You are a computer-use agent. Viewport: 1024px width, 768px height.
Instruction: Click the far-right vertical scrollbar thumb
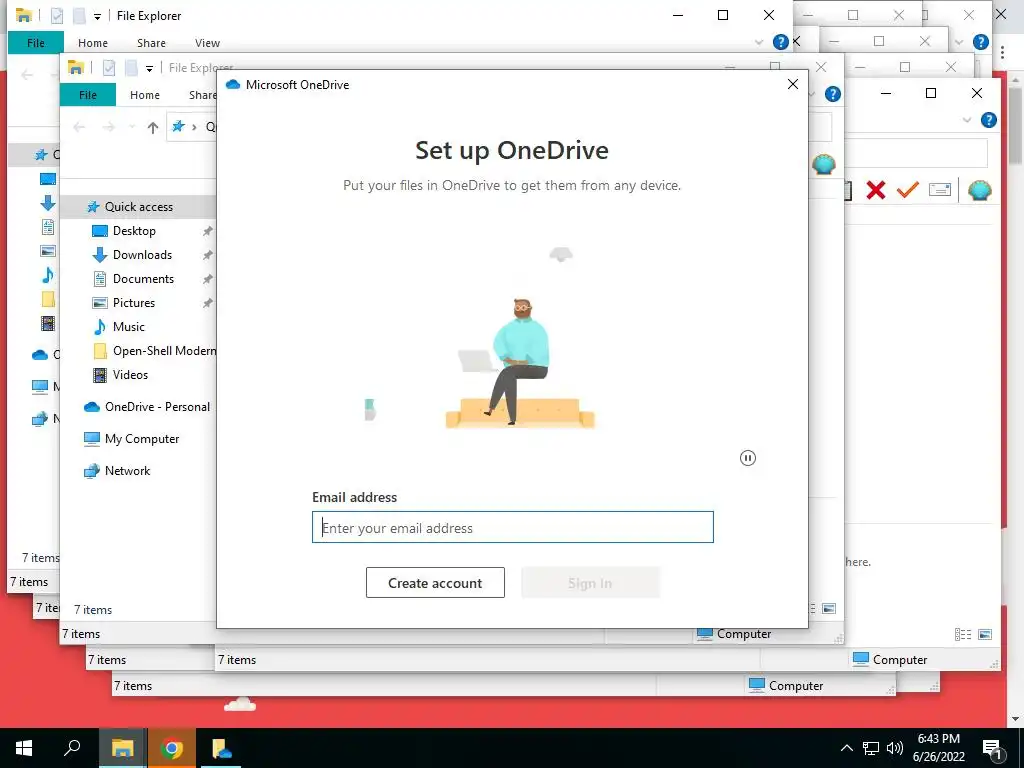click(x=1016, y=126)
